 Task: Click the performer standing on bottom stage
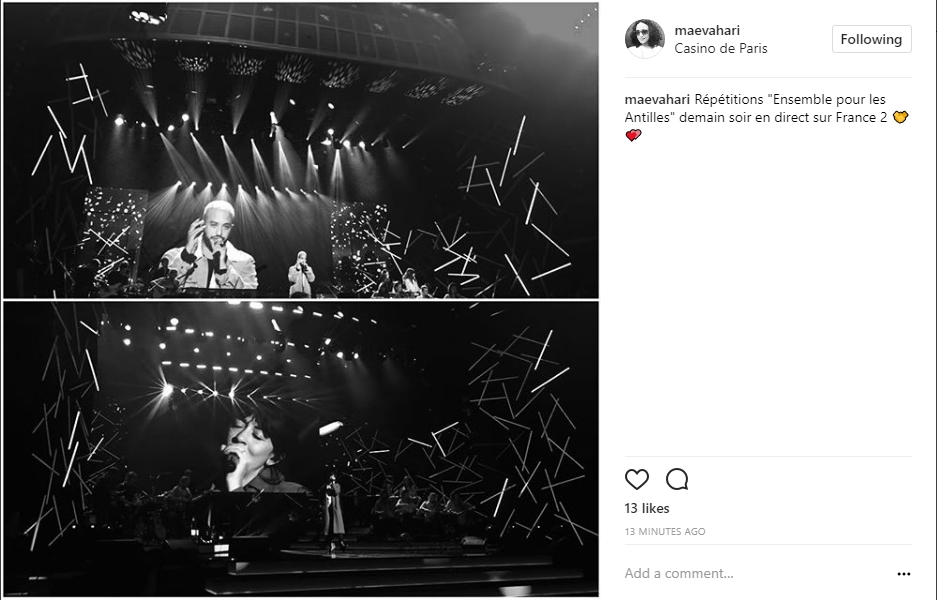coord(333,511)
